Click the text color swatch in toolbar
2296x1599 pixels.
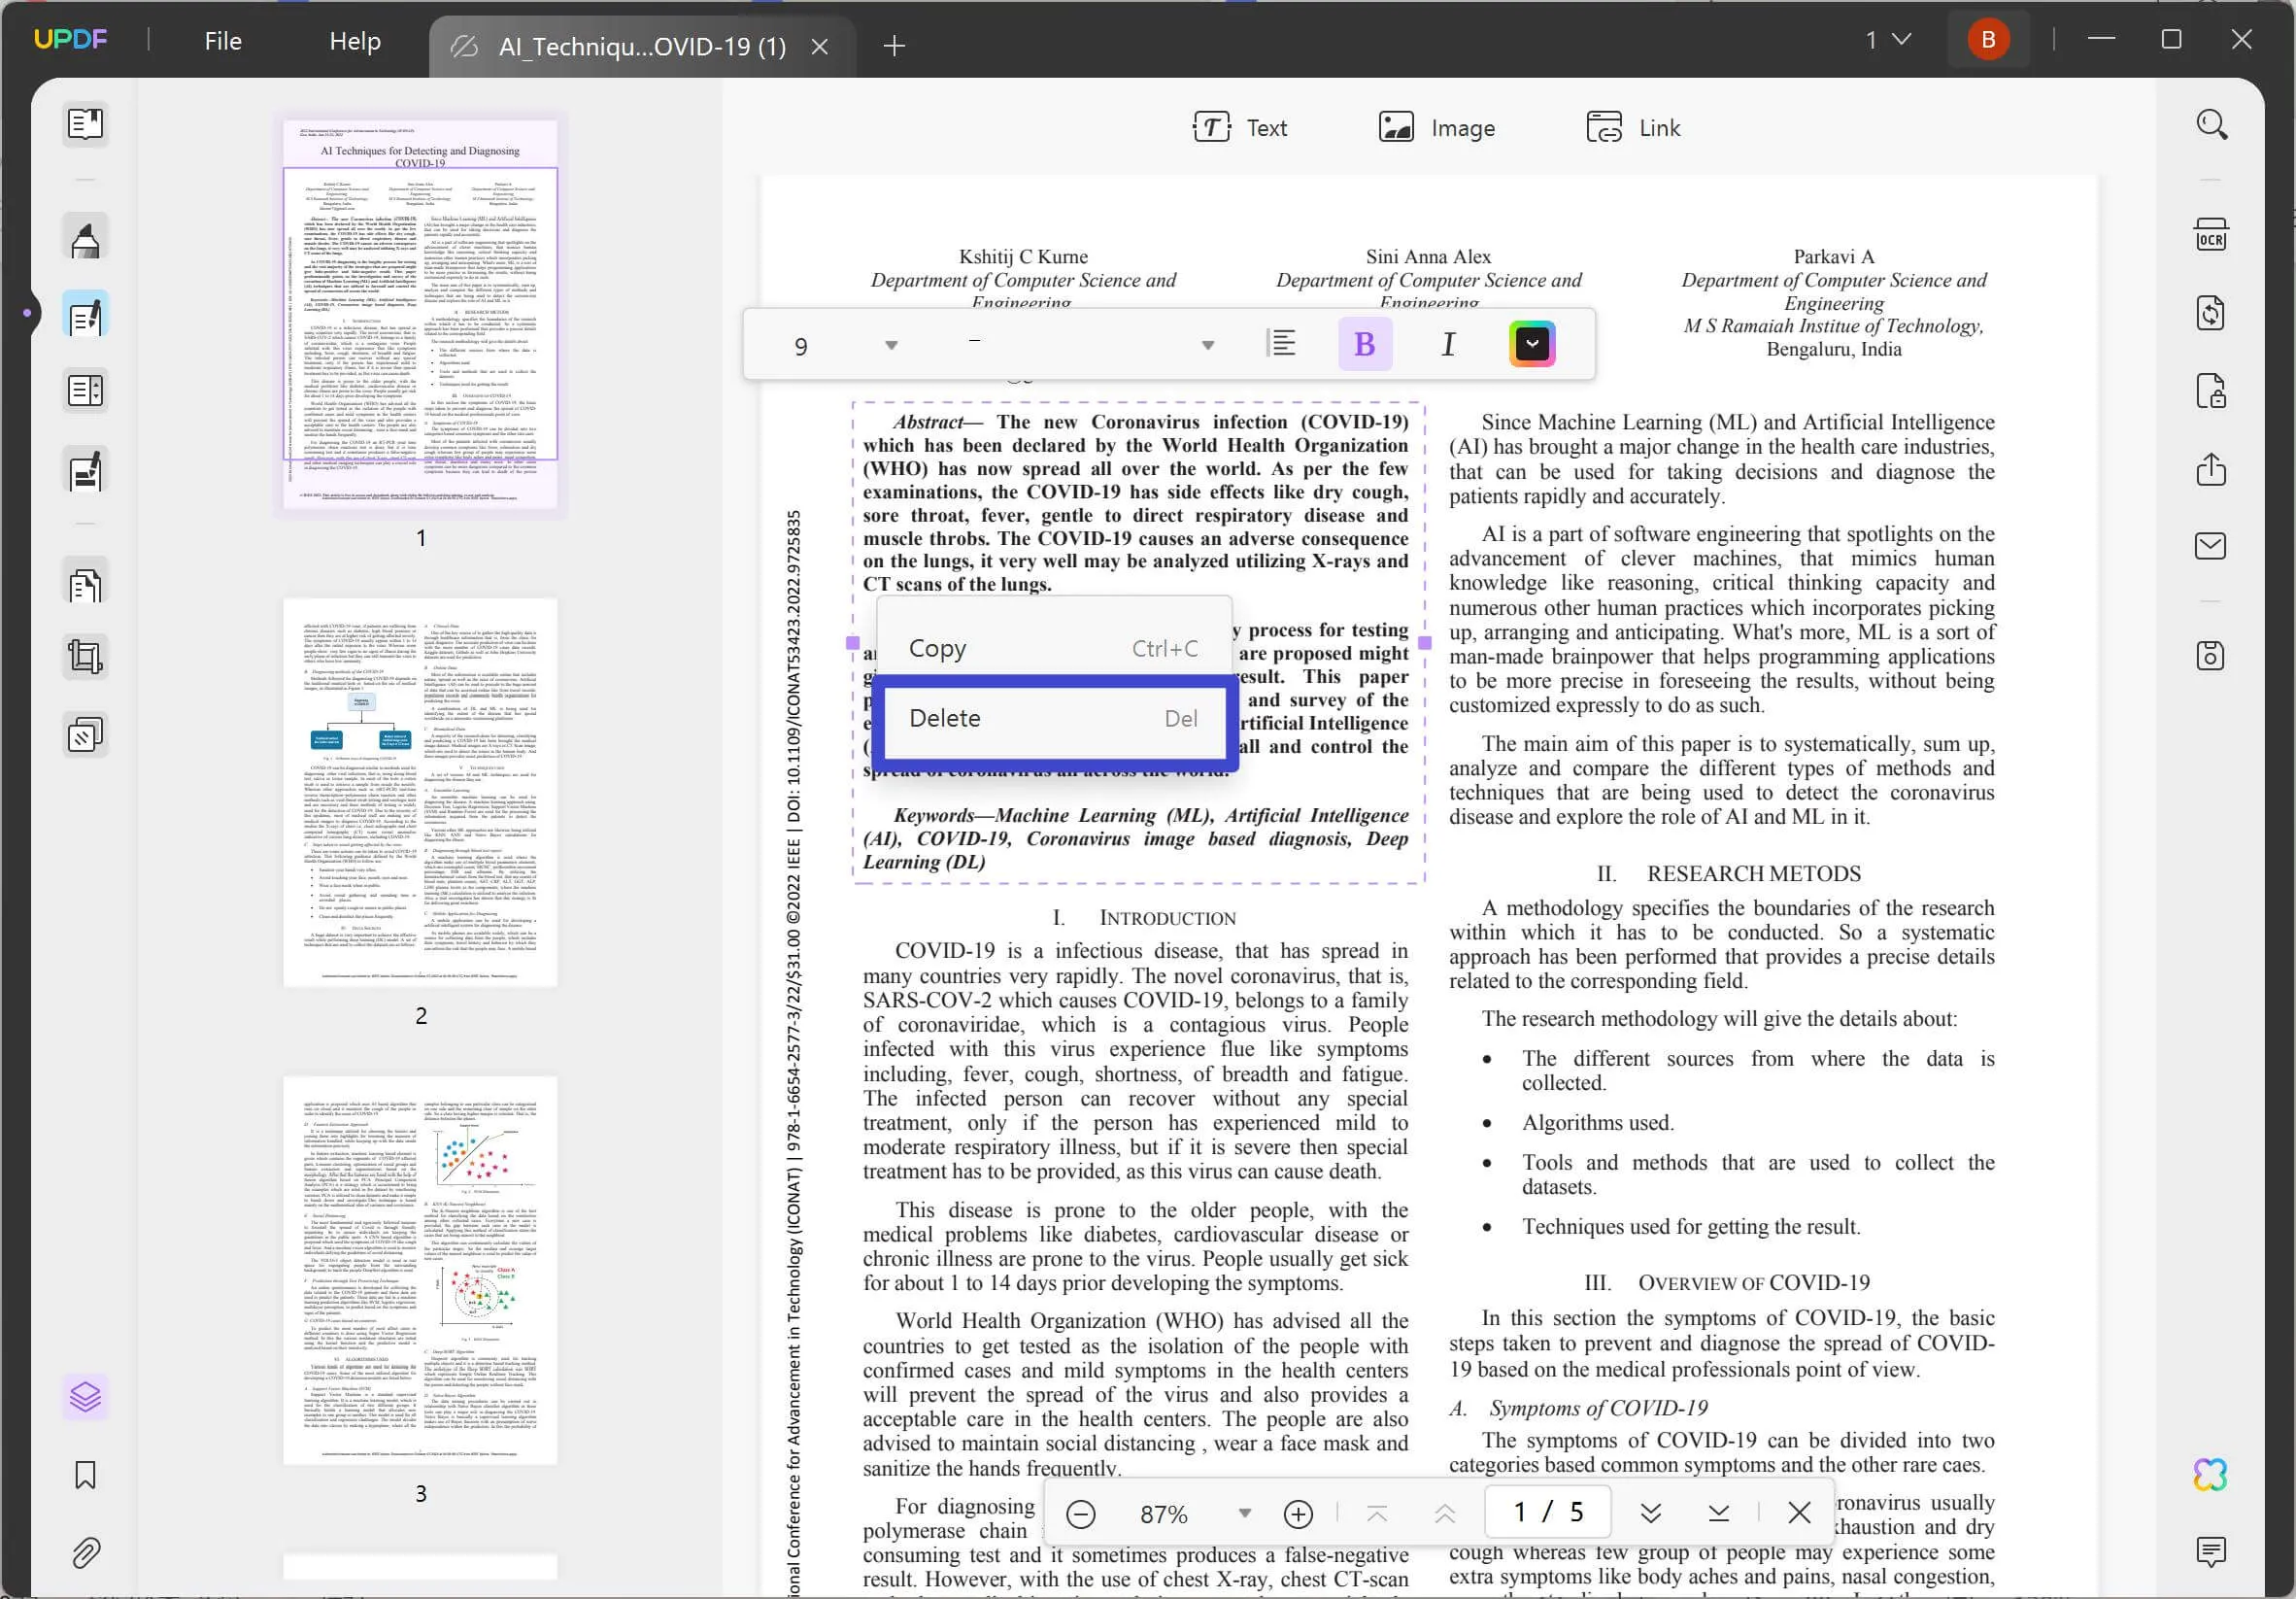[1534, 344]
